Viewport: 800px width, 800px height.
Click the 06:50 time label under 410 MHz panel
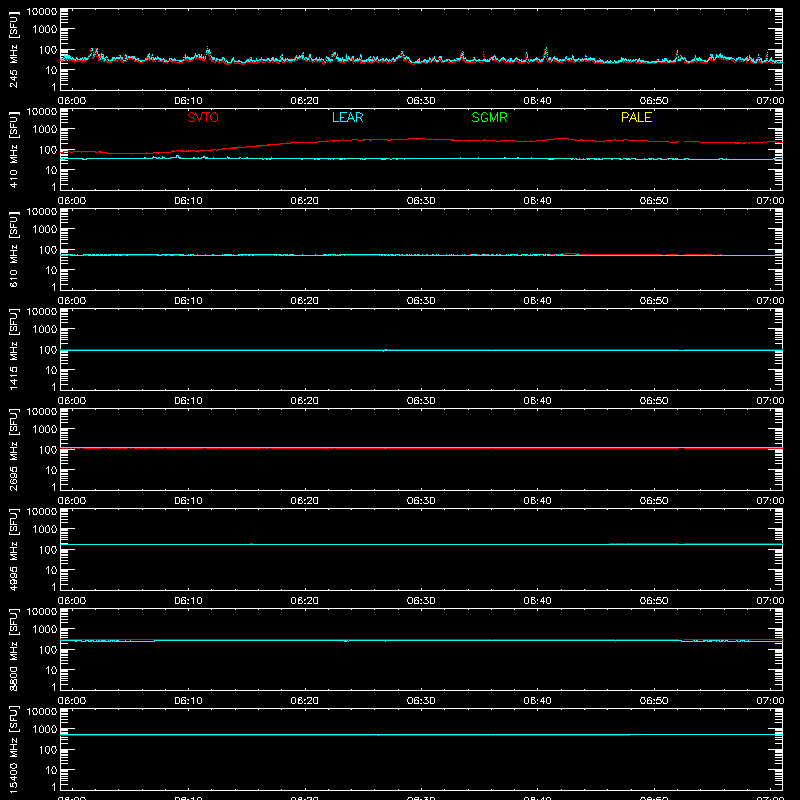pyautogui.click(x=654, y=201)
